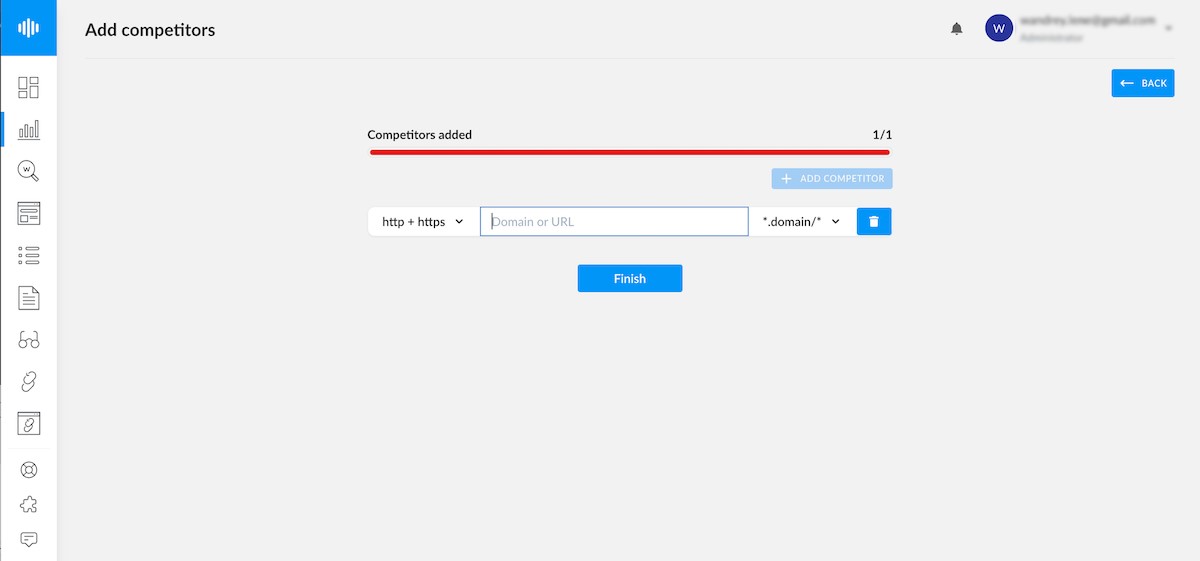Open the lifebuoy support icon
This screenshot has height=561, width=1200.
[29, 470]
